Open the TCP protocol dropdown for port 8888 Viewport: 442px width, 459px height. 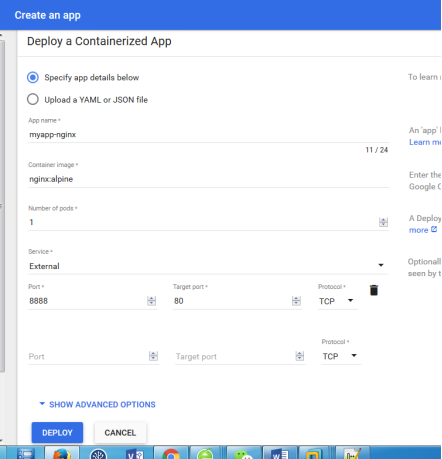337,301
